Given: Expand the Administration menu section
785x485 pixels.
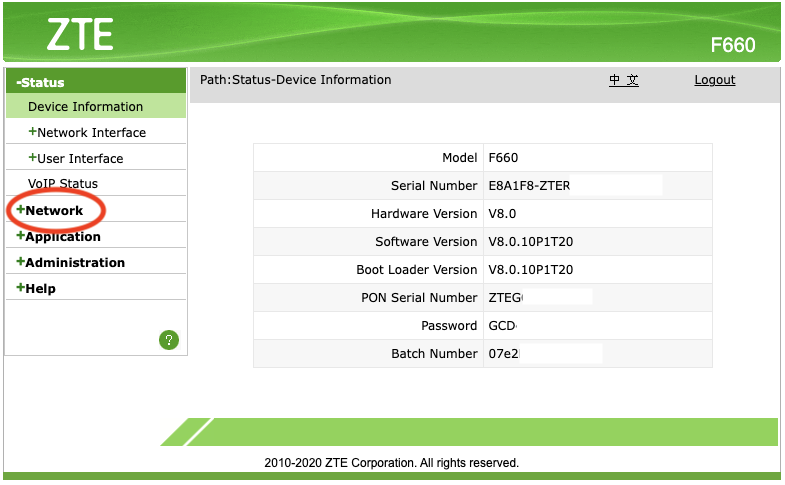Looking at the screenshot, I should click(x=71, y=262).
